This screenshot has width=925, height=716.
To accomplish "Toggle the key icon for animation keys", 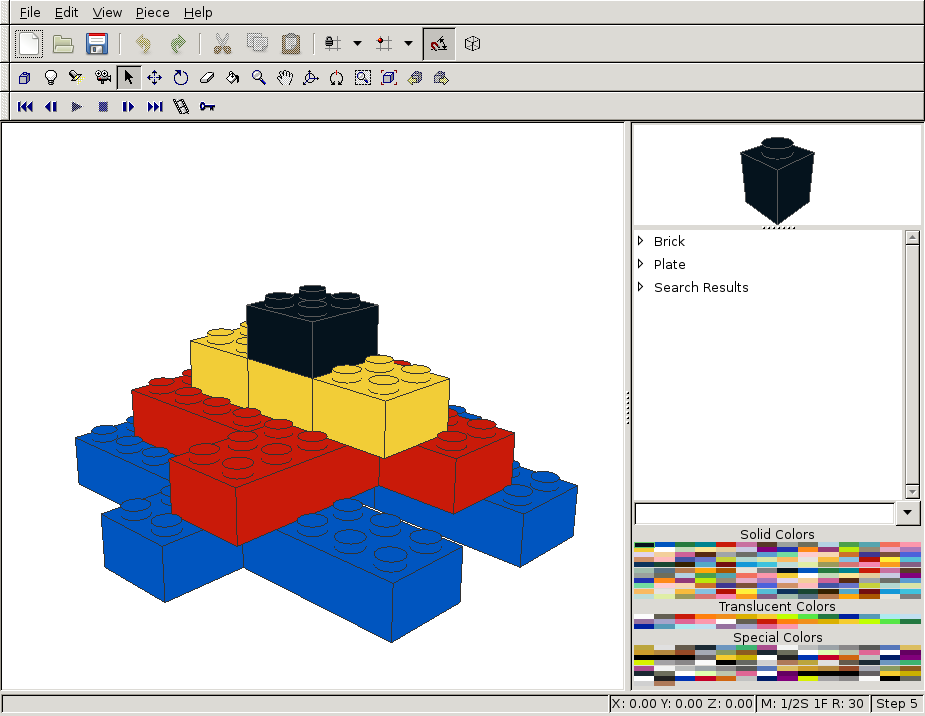I will click(207, 106).
